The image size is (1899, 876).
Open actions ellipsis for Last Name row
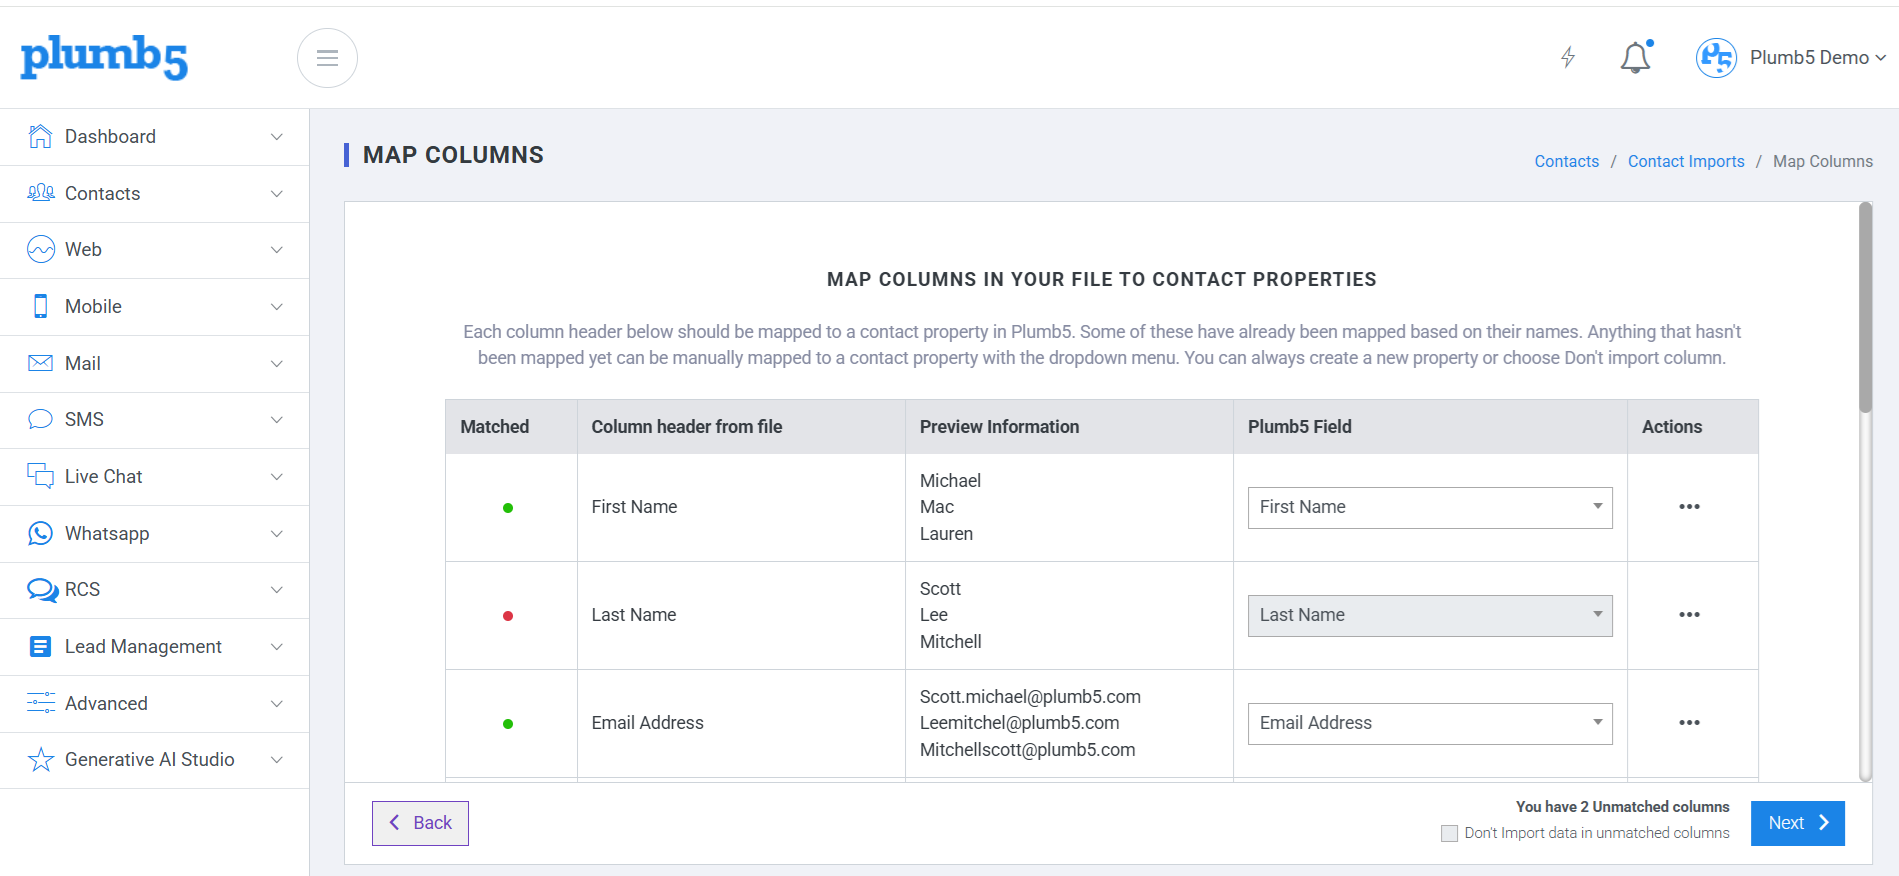click(x=1689, y=615)
